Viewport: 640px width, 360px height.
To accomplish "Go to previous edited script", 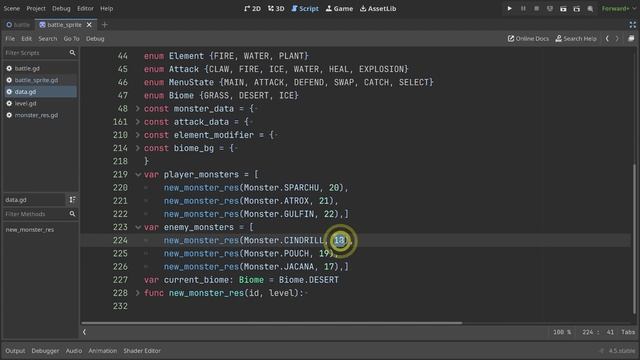I will point(607,39).
